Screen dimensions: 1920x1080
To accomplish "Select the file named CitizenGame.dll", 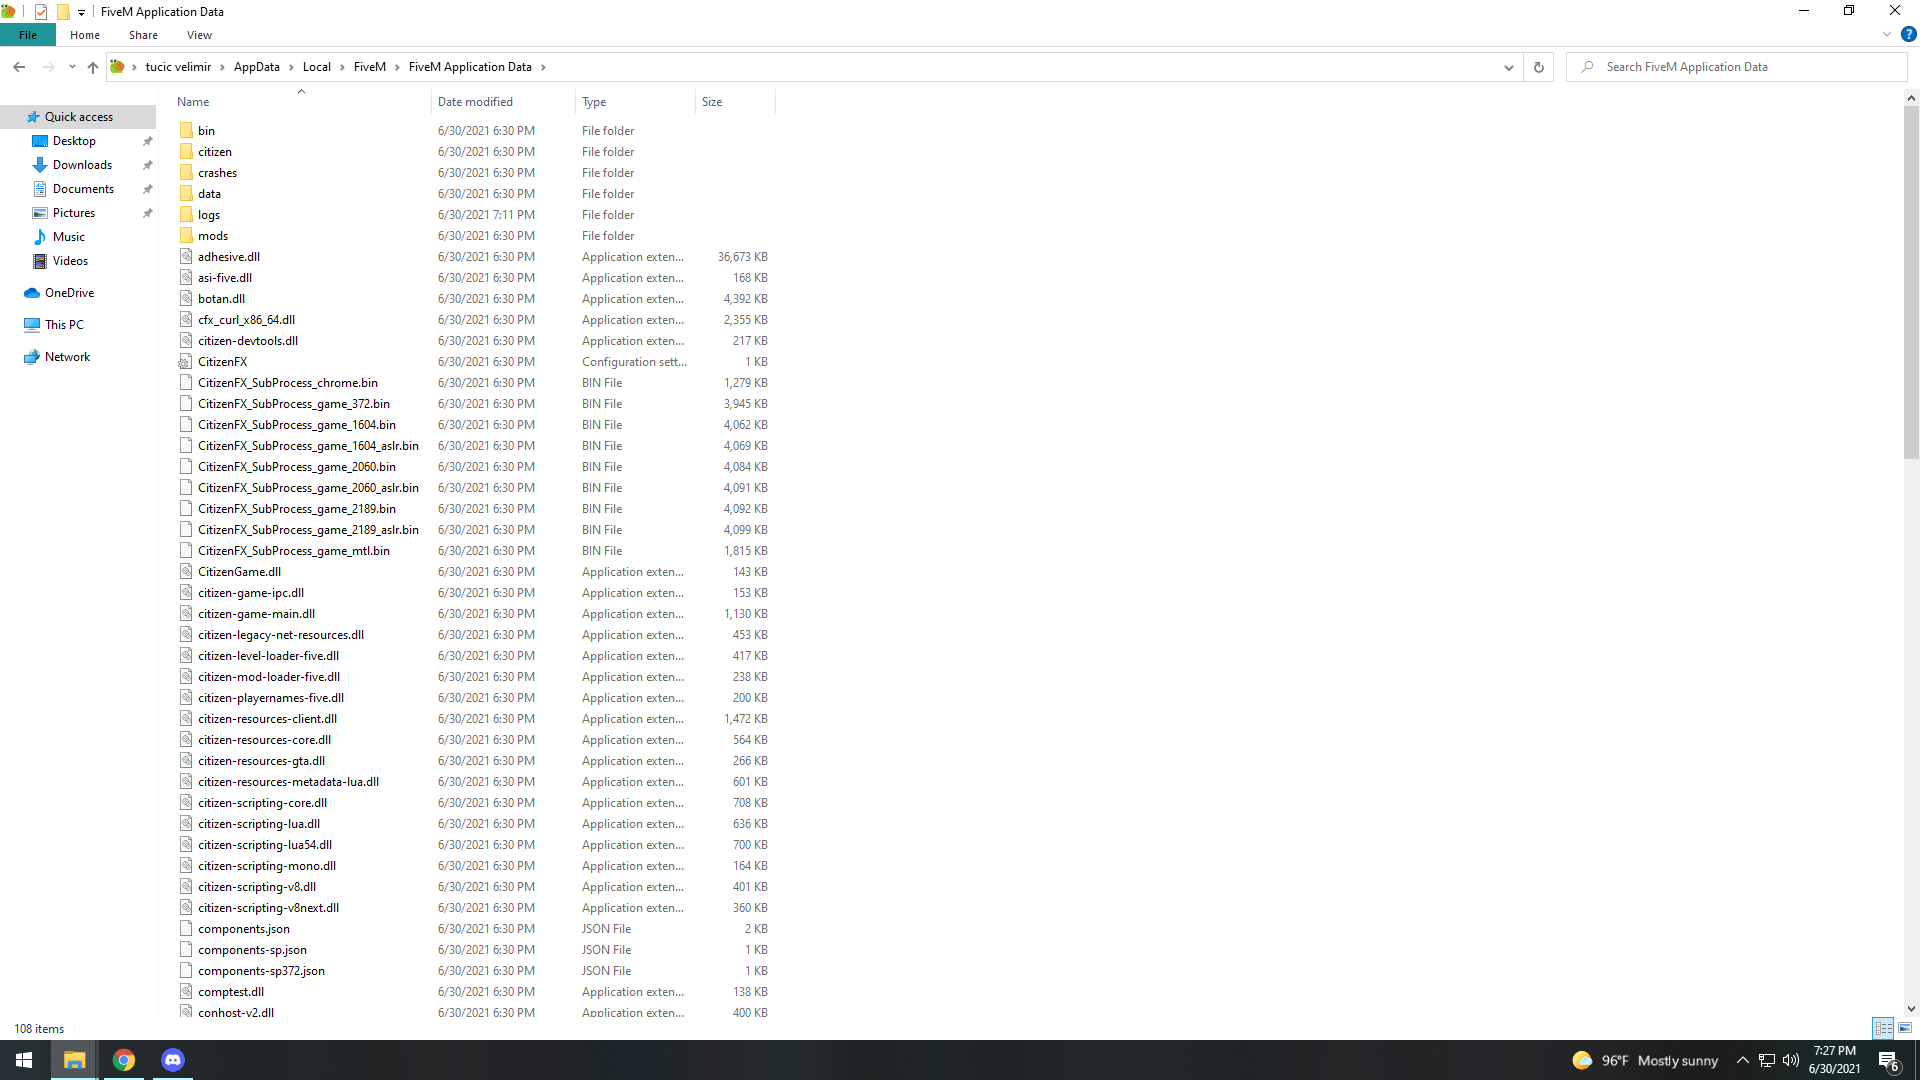I will click(x=239, y=572).
